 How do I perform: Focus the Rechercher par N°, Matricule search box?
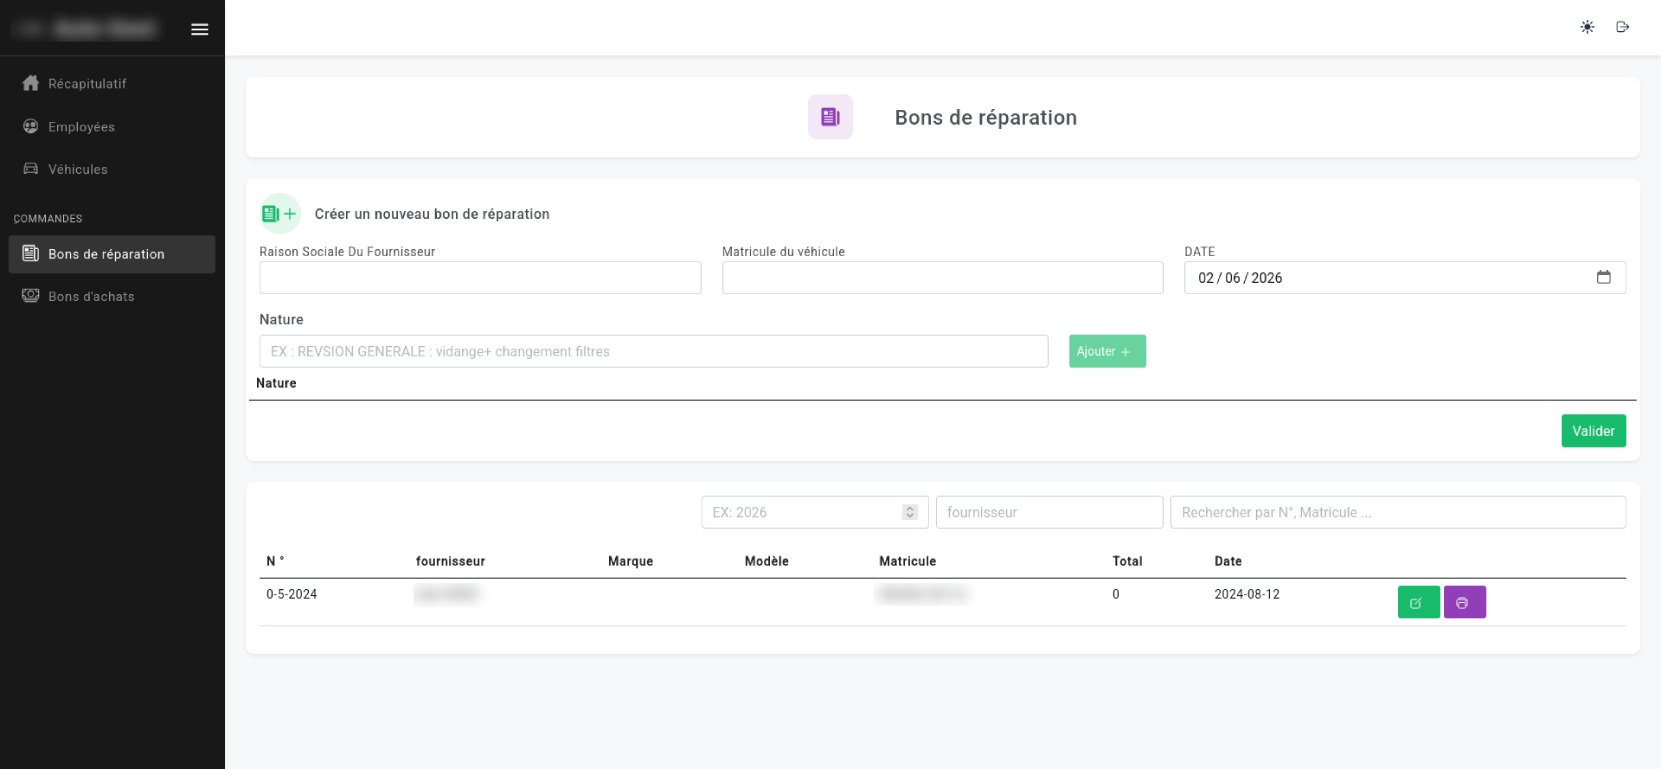(x=1397, y=513)
